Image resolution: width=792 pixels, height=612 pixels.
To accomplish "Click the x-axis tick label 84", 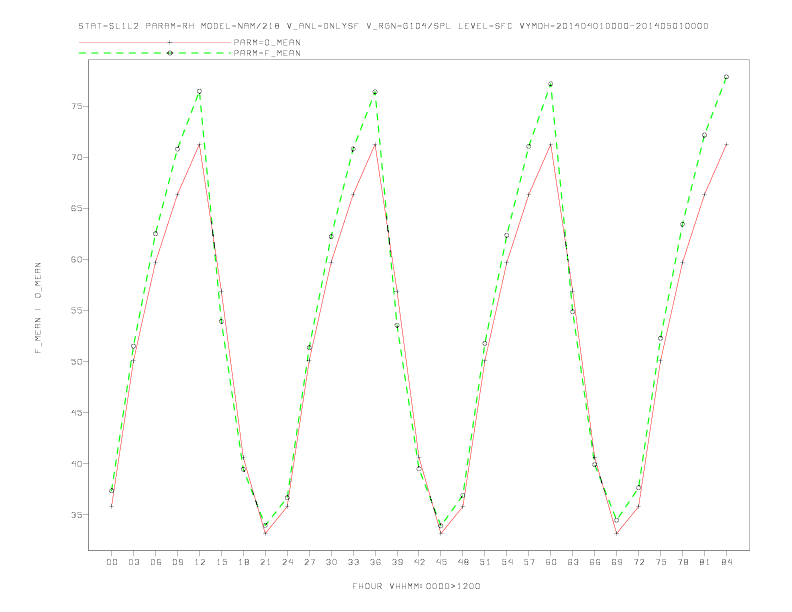I will pos(726,562).
